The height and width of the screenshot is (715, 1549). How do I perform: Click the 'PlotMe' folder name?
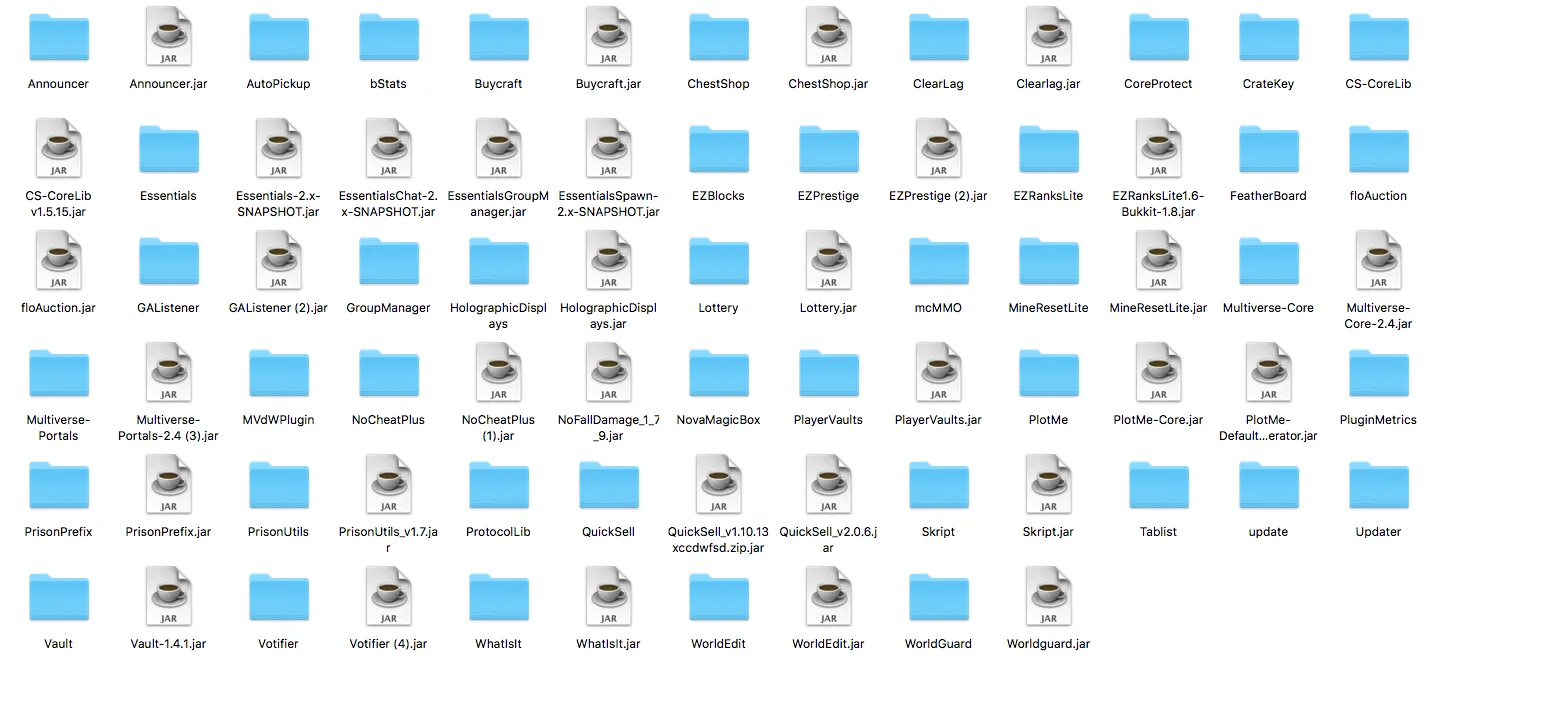point(1048,420)
